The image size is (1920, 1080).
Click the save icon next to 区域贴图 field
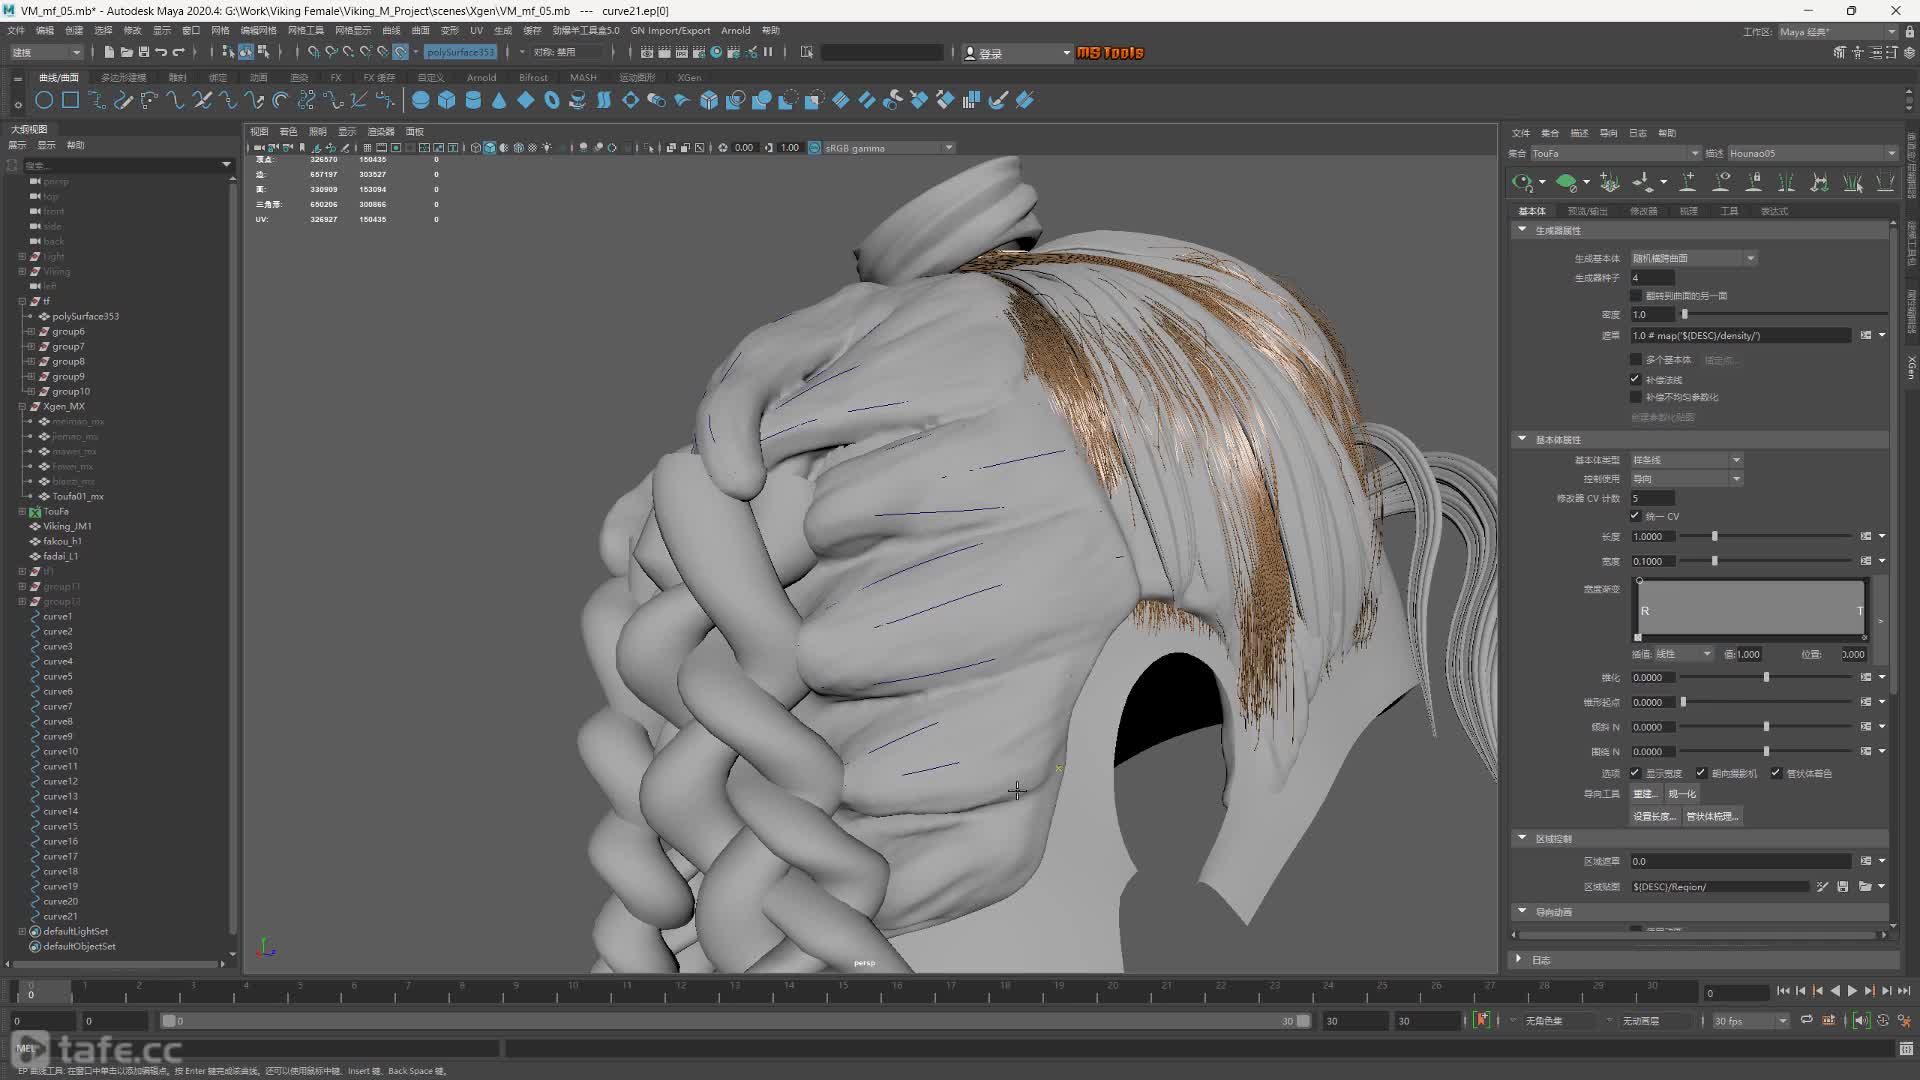(1843, 887)
